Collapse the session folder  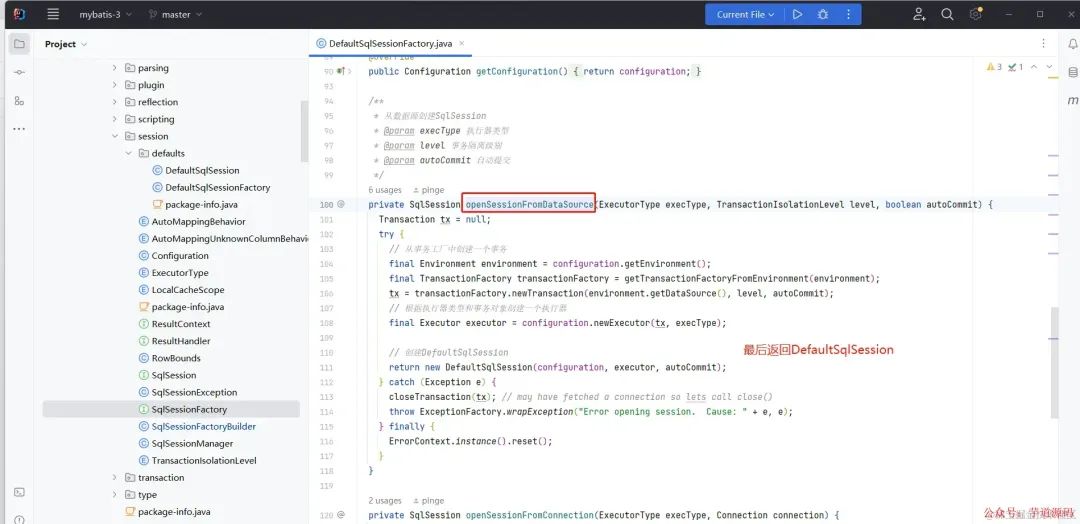click(114, 136)
